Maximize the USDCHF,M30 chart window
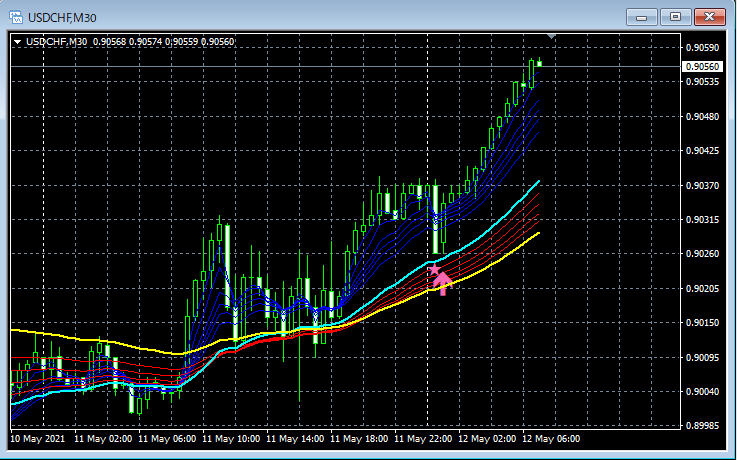This screenshot has width=738, height=460. coord(675,17)
